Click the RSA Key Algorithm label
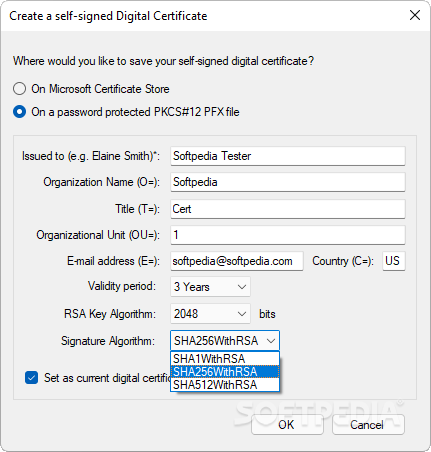The height and width of the screenshot is (452, 431). tap(110, 314)
